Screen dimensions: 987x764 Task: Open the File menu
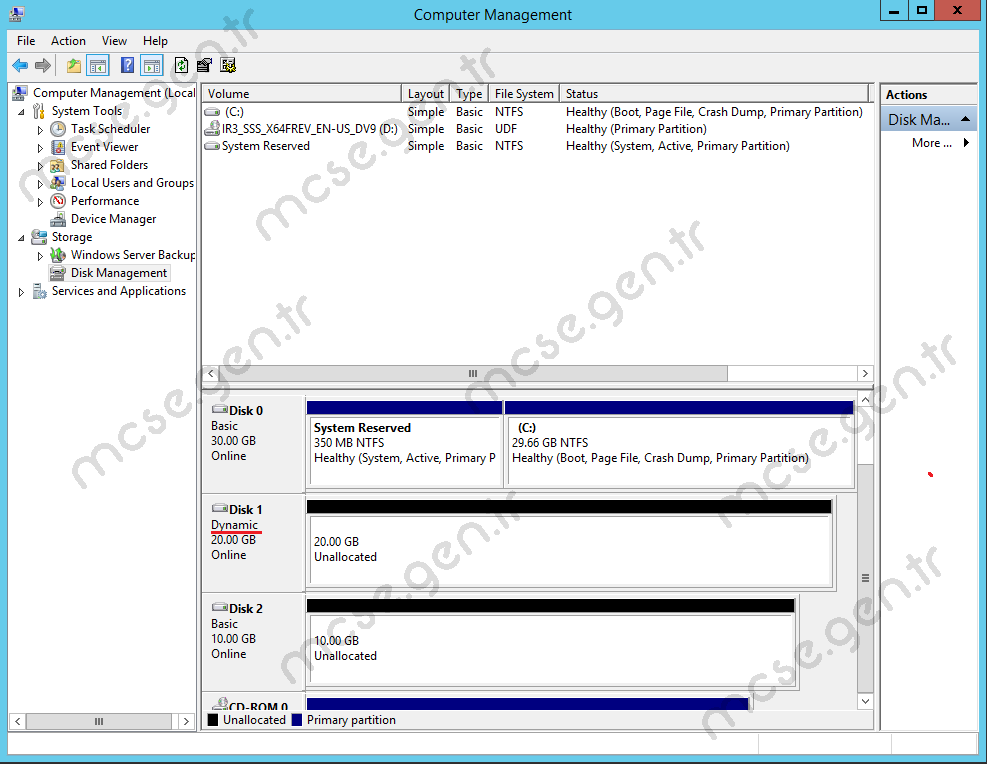[x=26, y=41]
